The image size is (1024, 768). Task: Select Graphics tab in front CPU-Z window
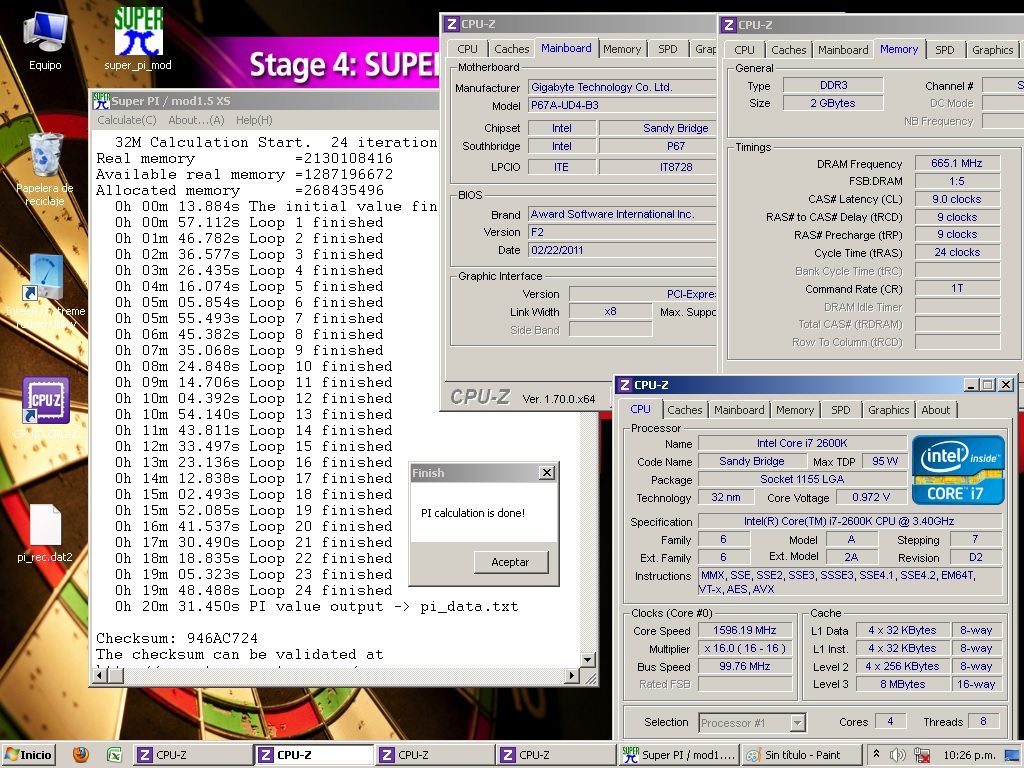point(888,410)
